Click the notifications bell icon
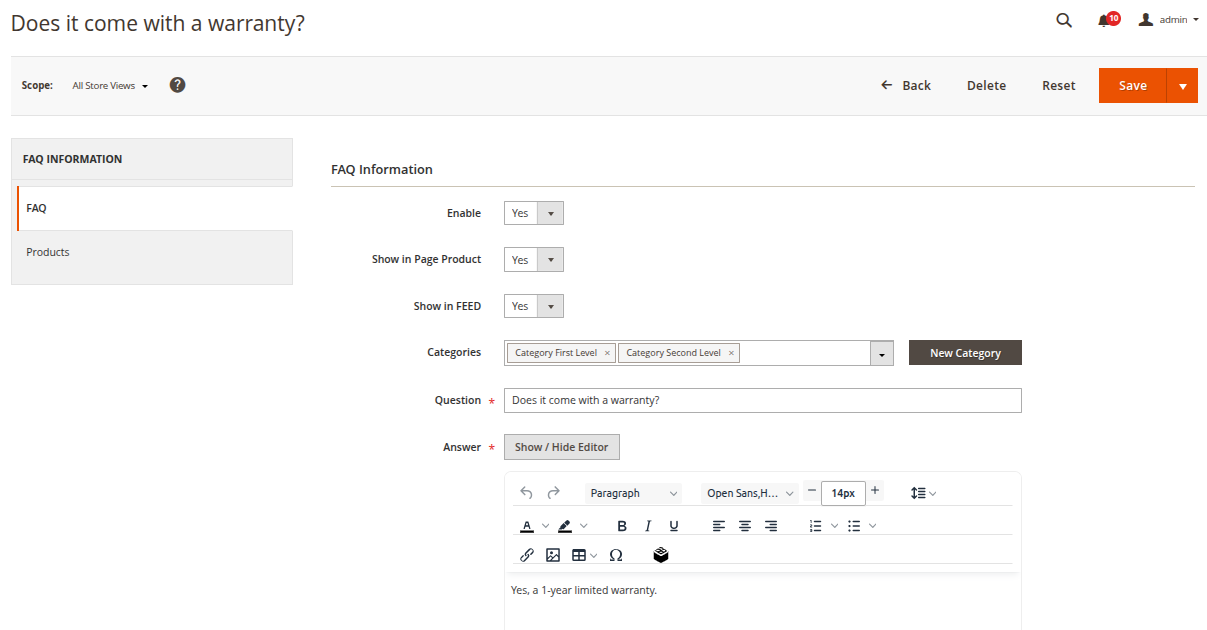 (1104, 20)
